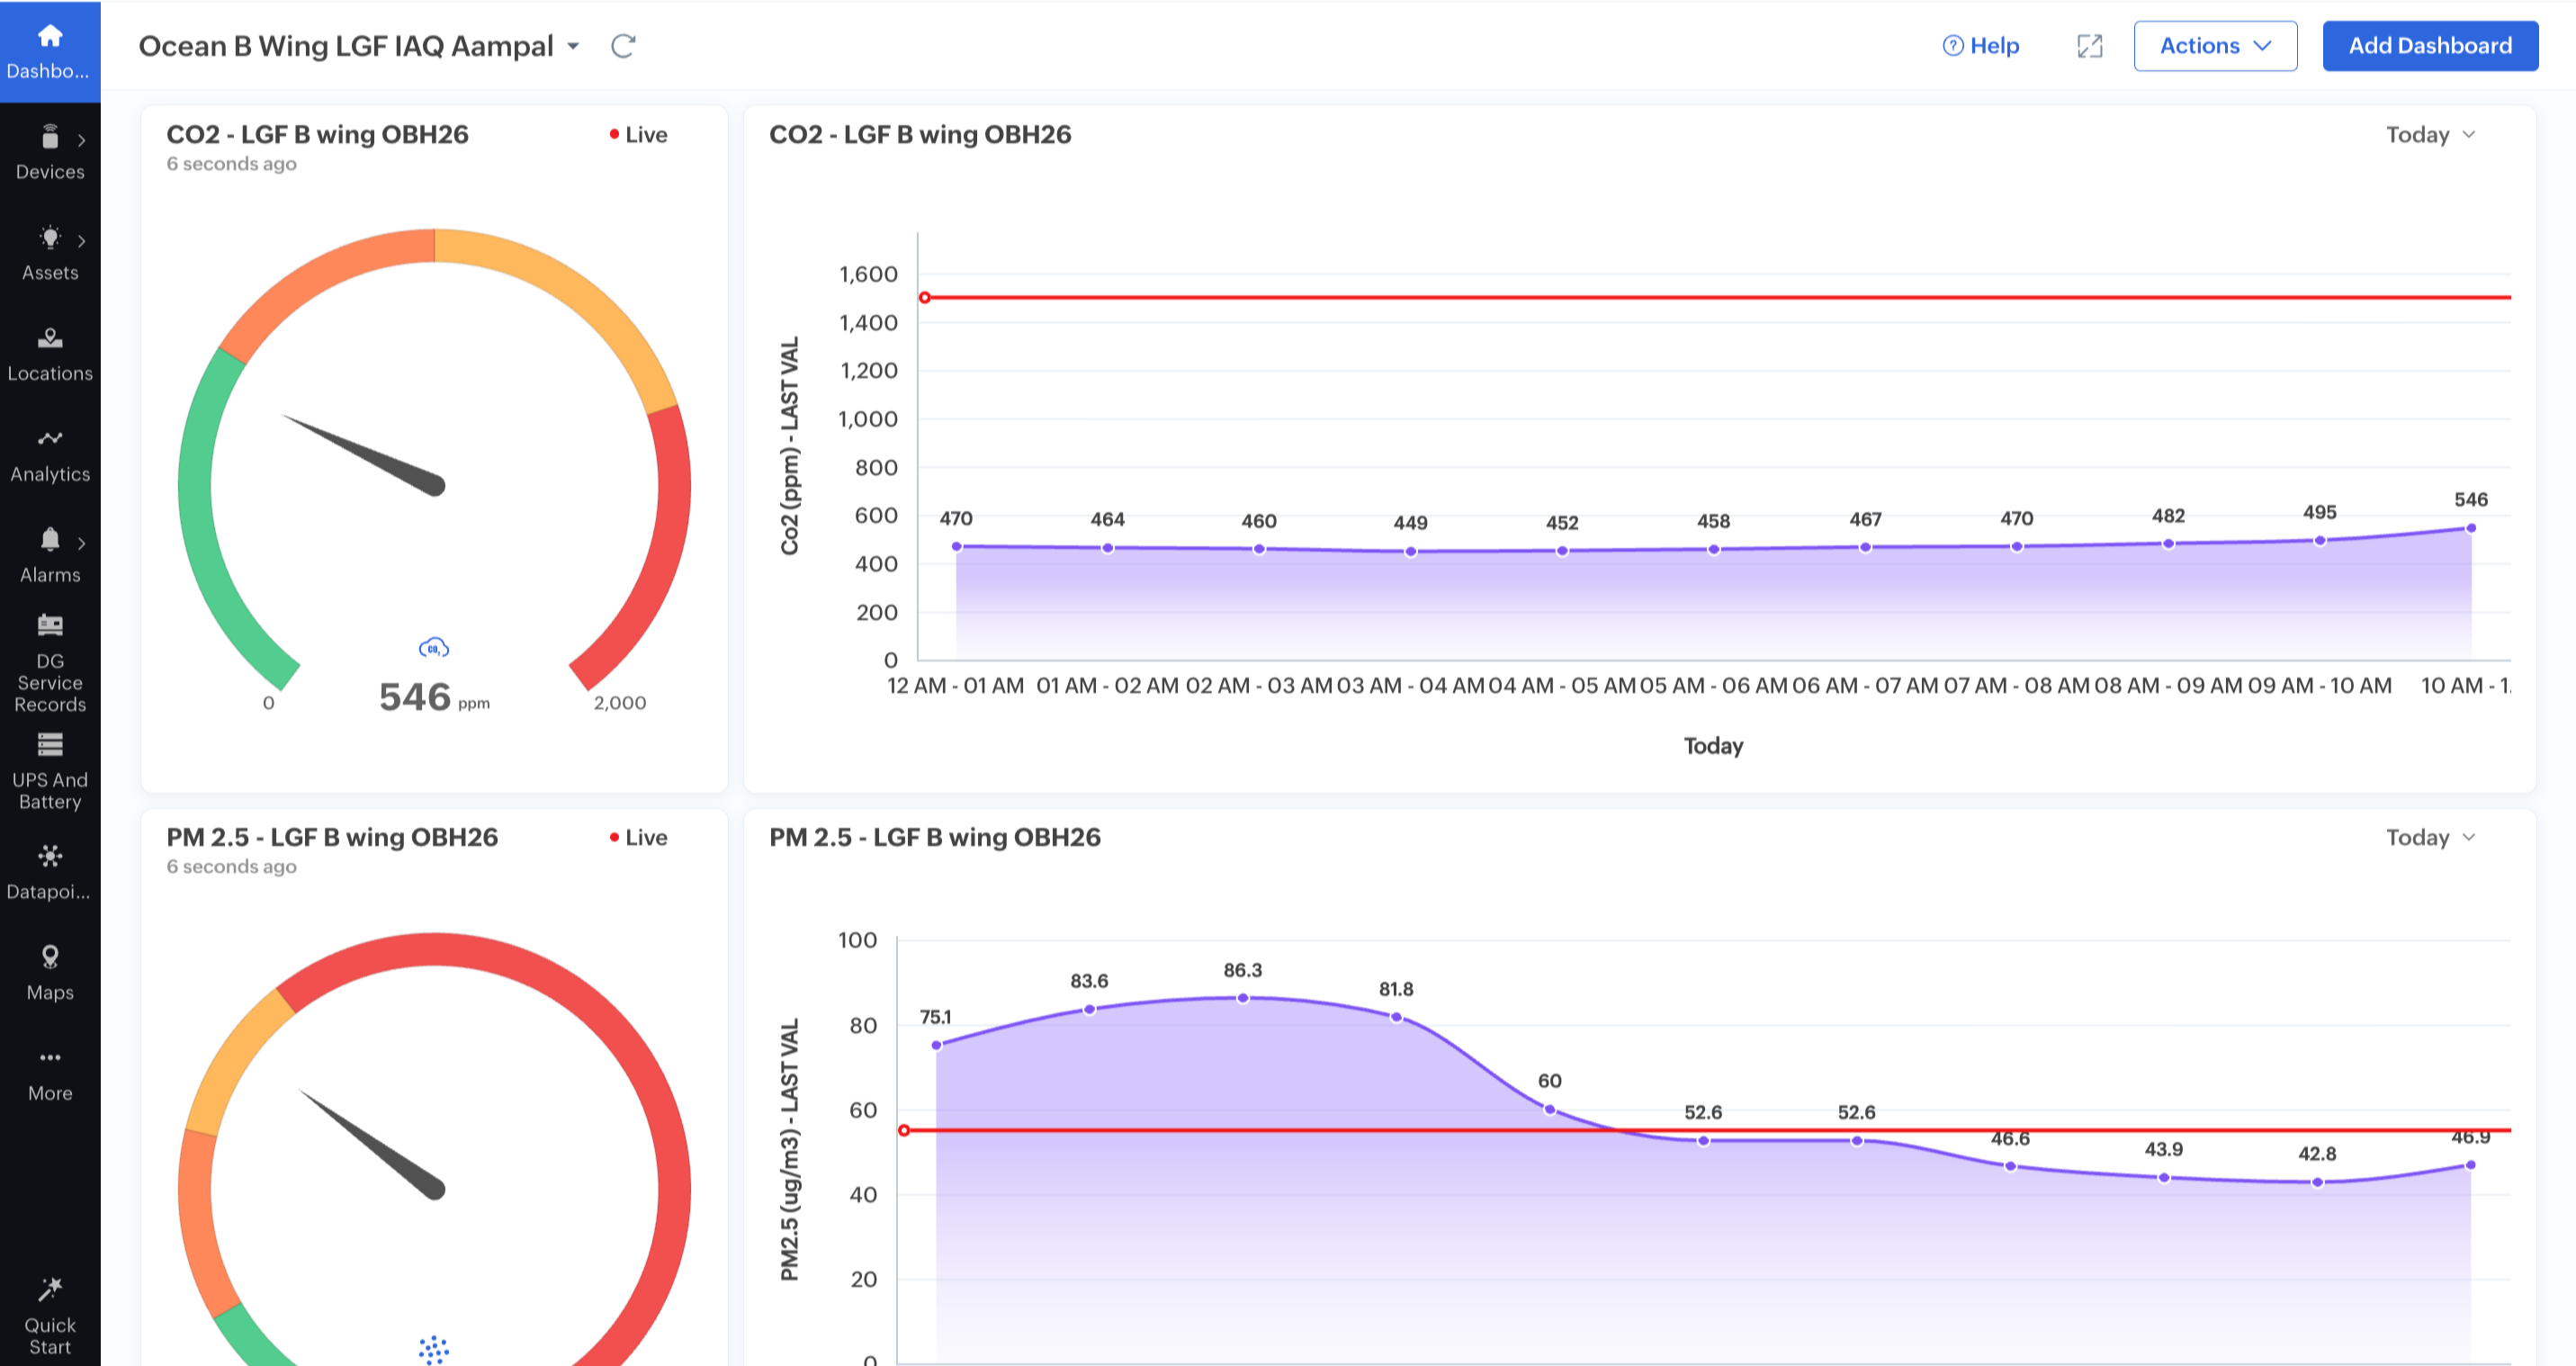Expand the More sidebar menu
2576x1366 pixels.
point(50,1070)
